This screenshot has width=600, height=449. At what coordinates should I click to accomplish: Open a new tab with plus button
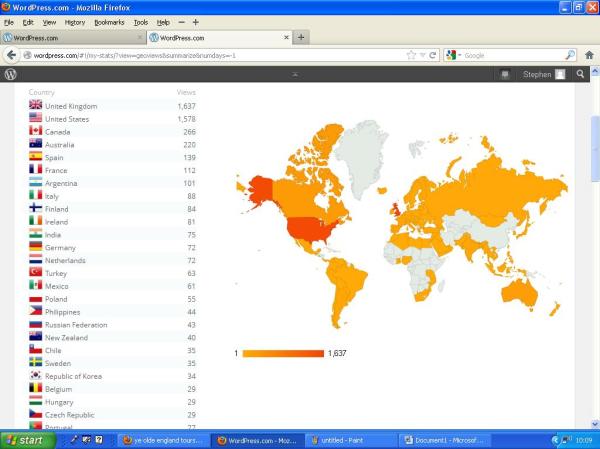[301, 38]
